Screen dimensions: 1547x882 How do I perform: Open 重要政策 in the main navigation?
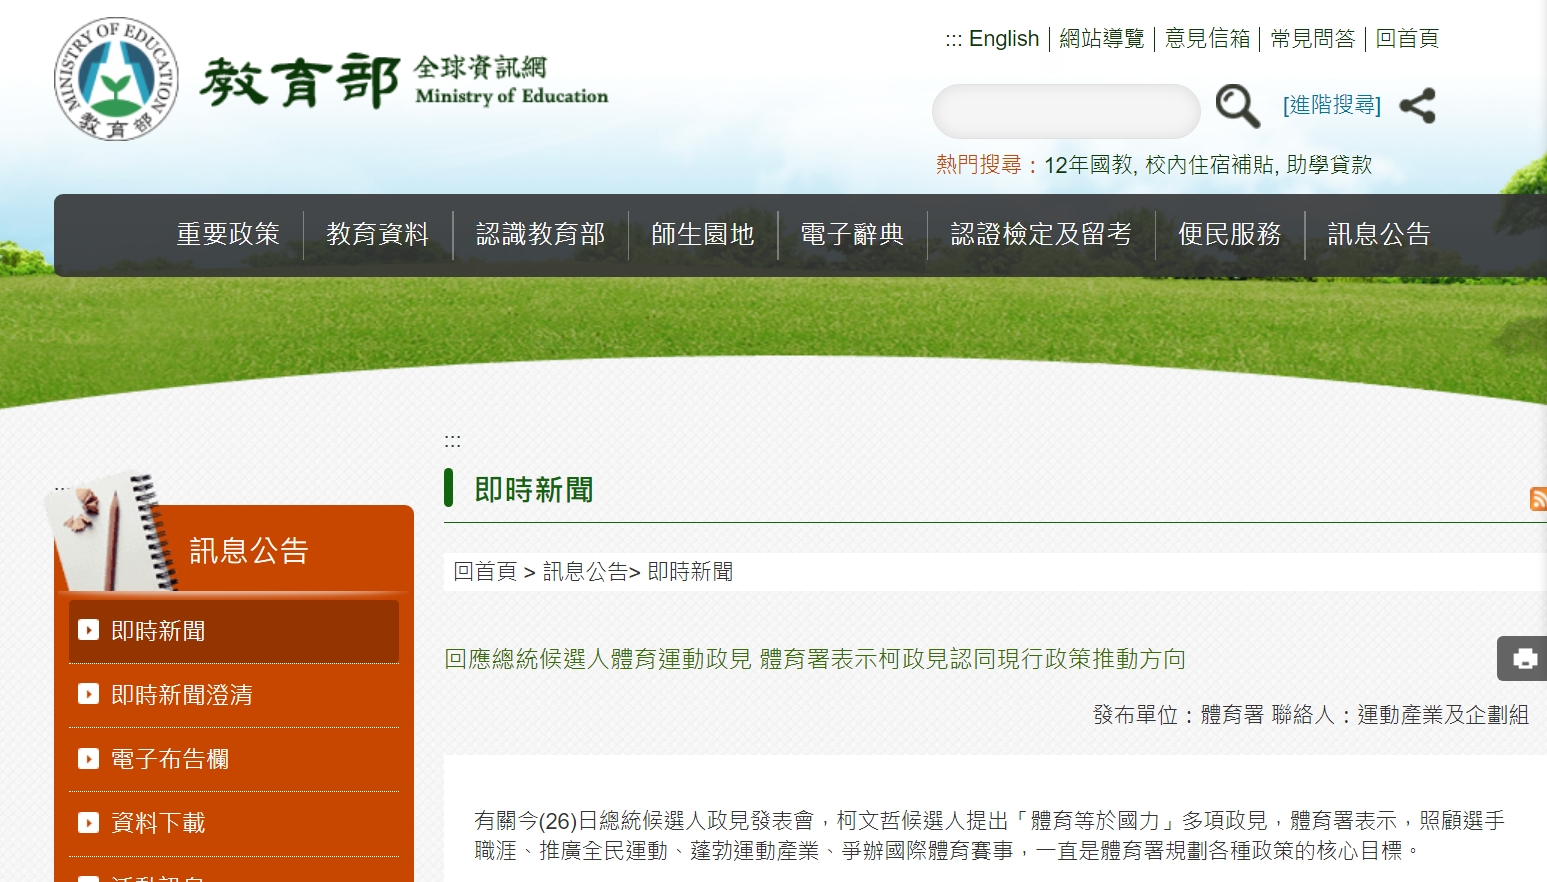pyautogui.click(x=228, y=234)
